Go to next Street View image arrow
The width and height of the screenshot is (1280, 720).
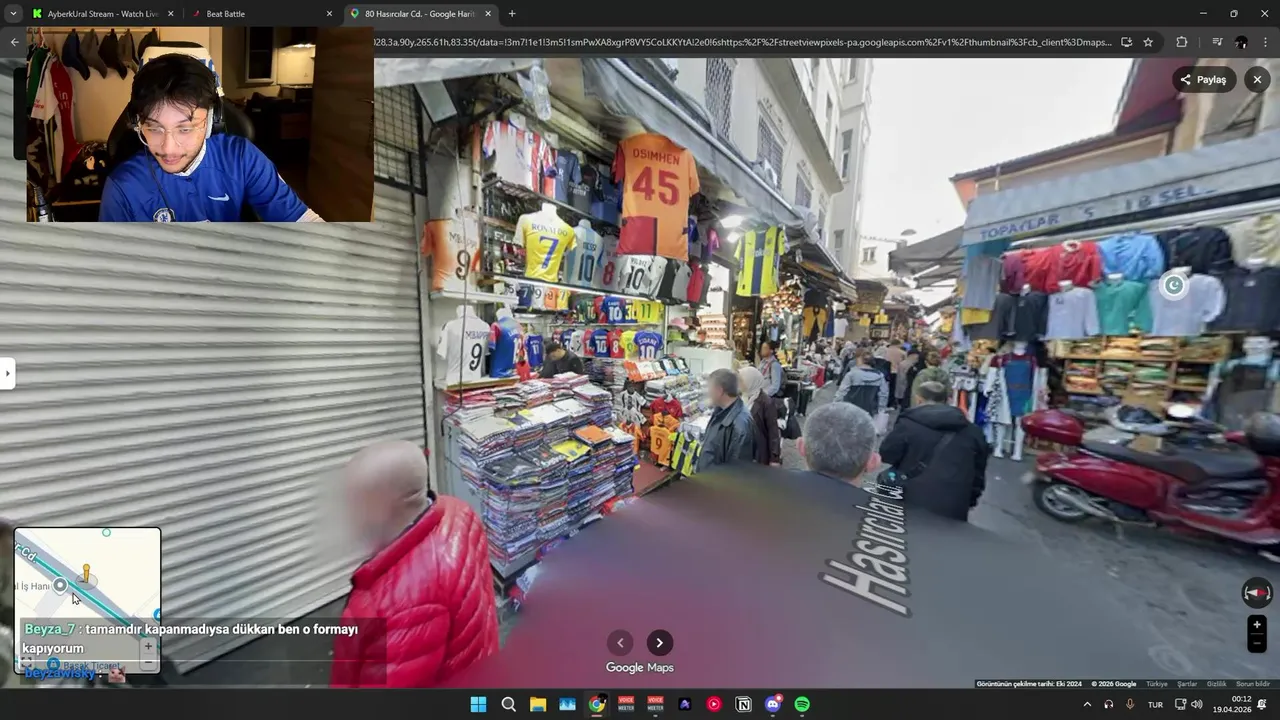point(660,643)
